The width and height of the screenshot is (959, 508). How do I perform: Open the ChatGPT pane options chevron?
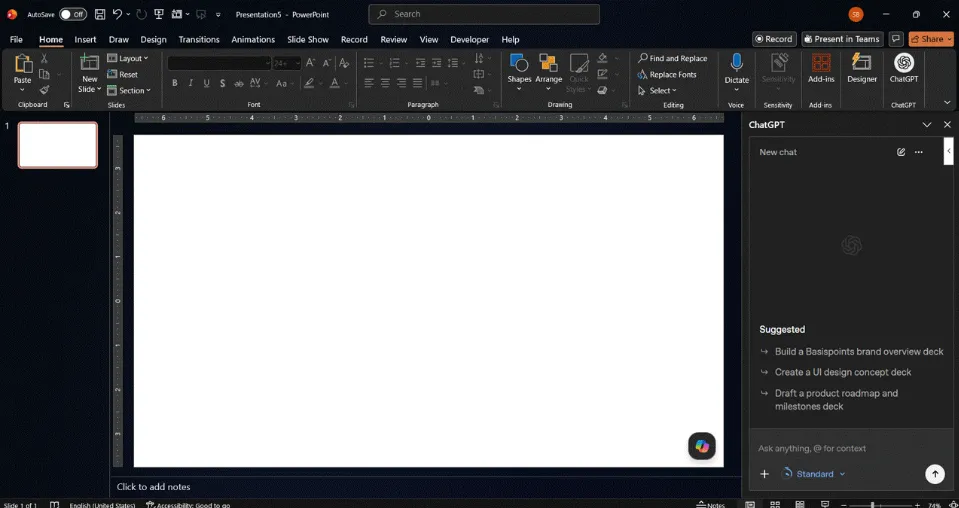pos(927,125)
